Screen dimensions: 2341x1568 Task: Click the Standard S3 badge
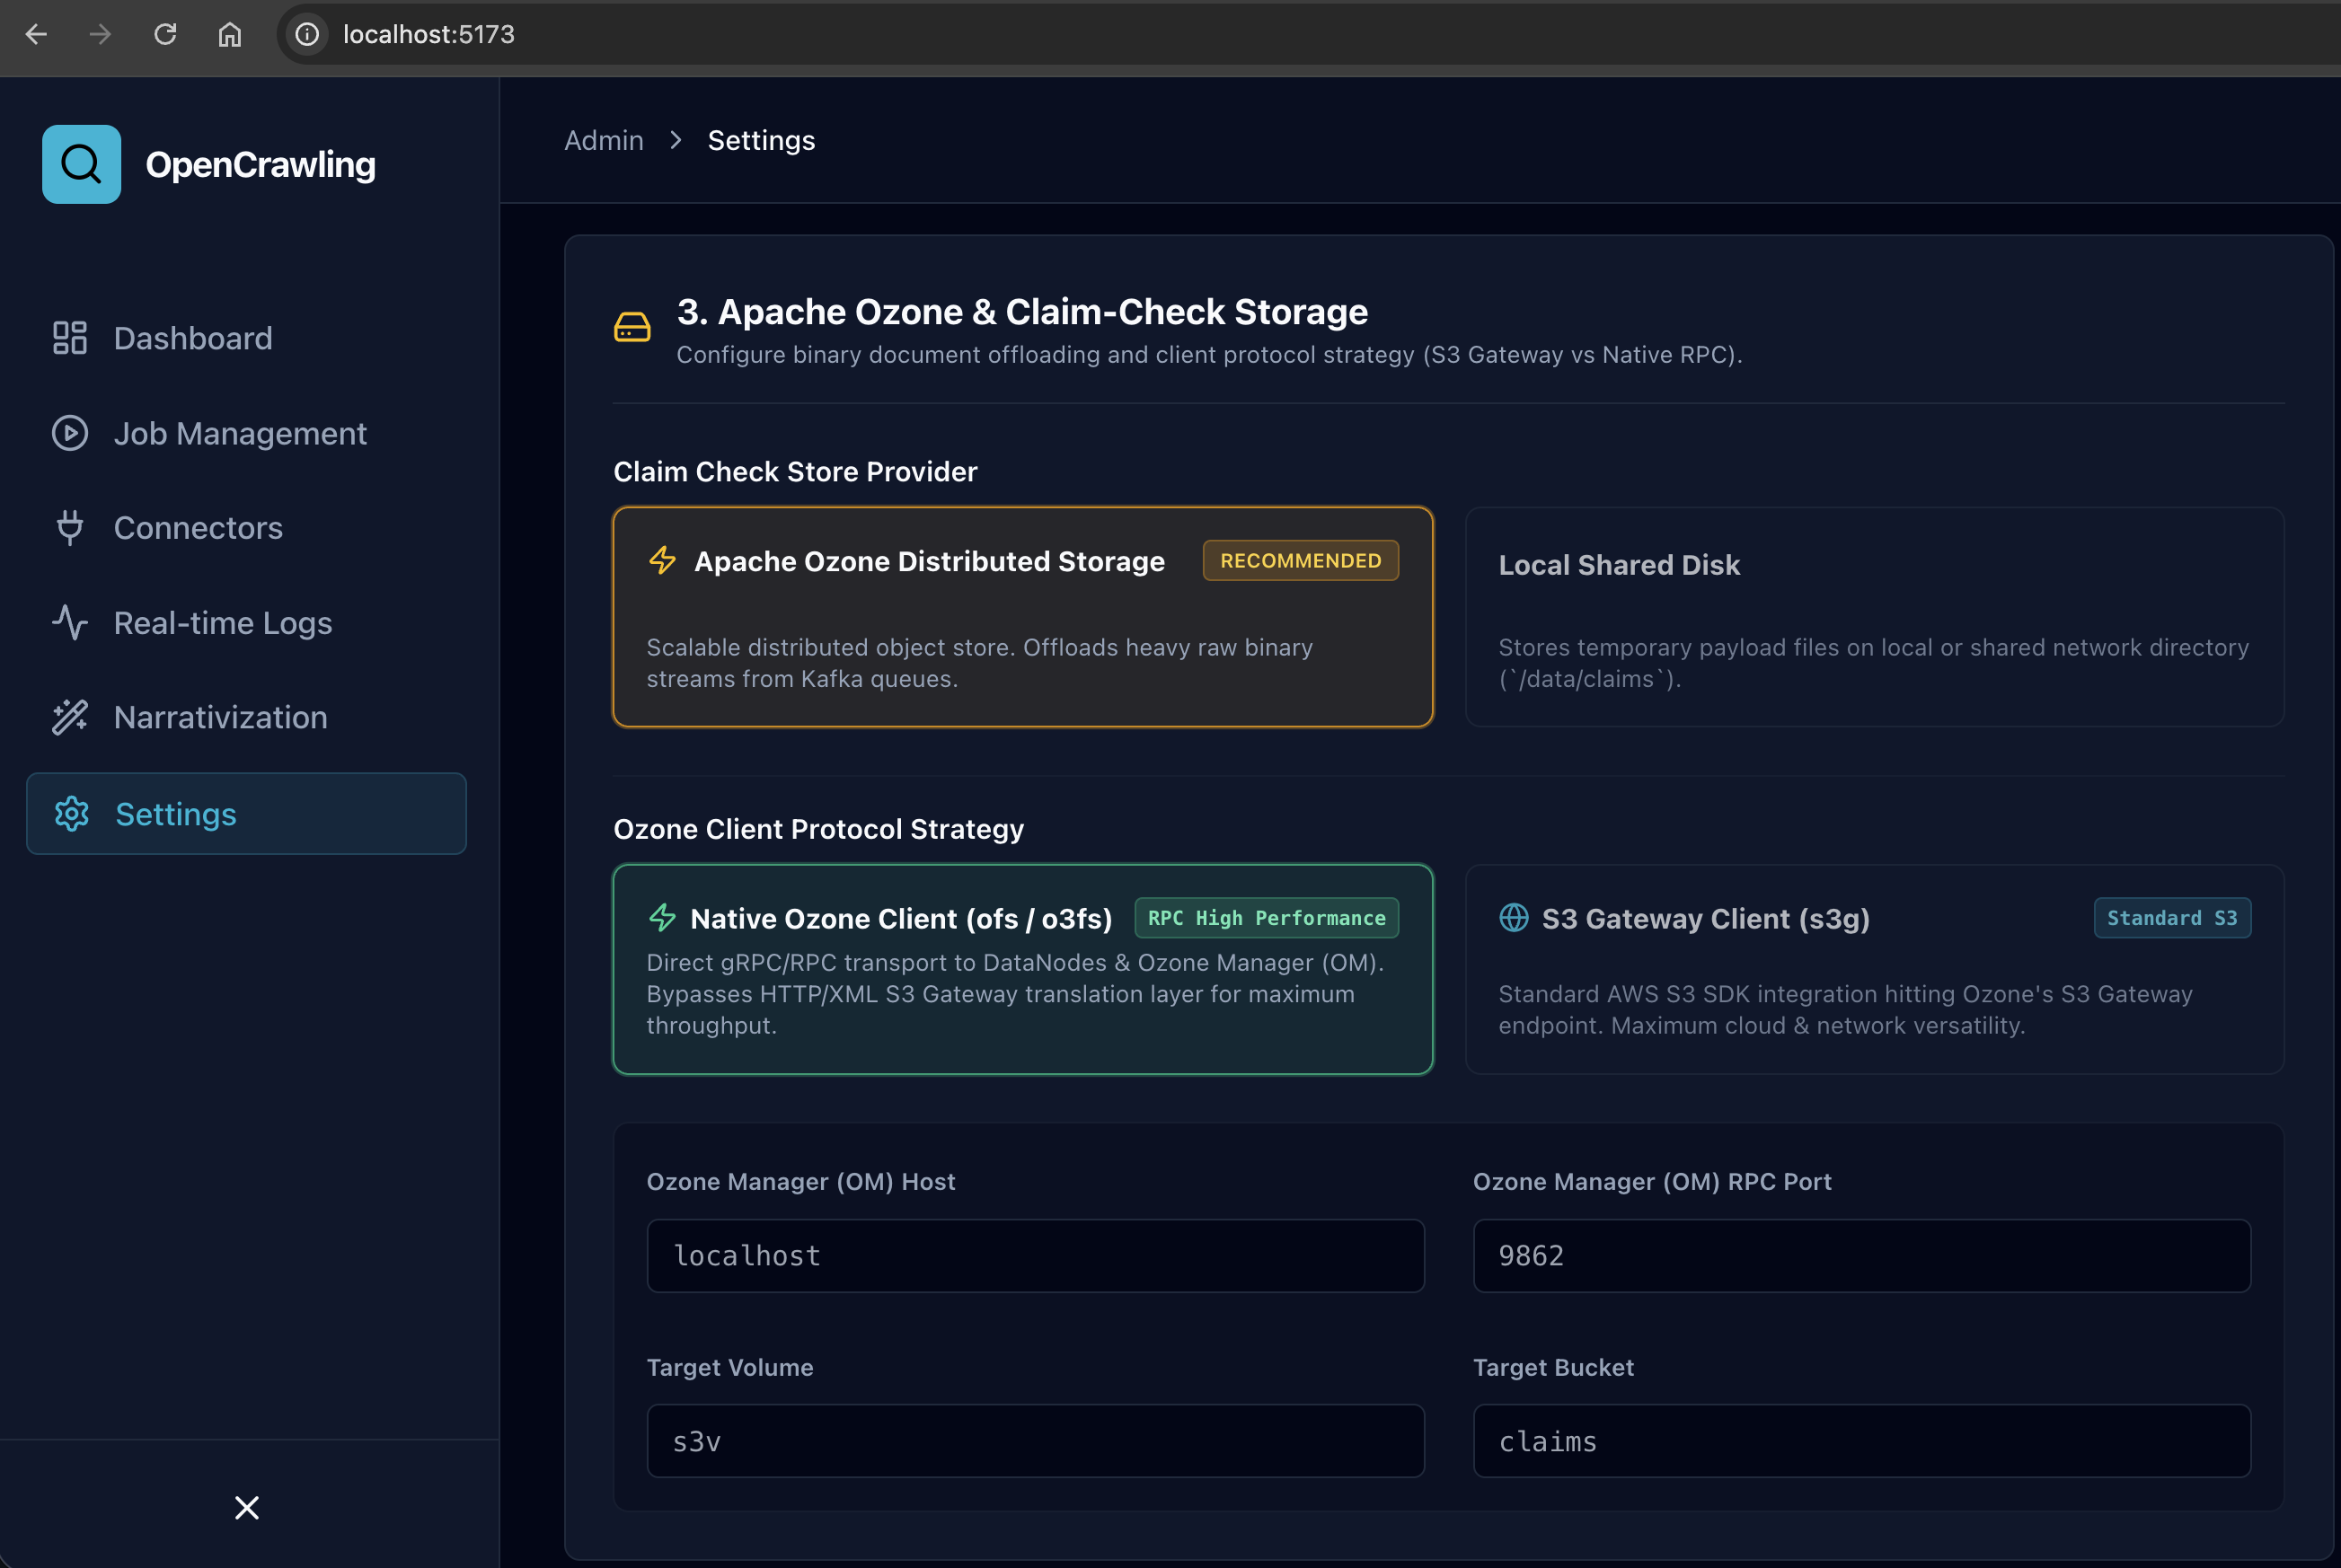[x=2172, y=918]
